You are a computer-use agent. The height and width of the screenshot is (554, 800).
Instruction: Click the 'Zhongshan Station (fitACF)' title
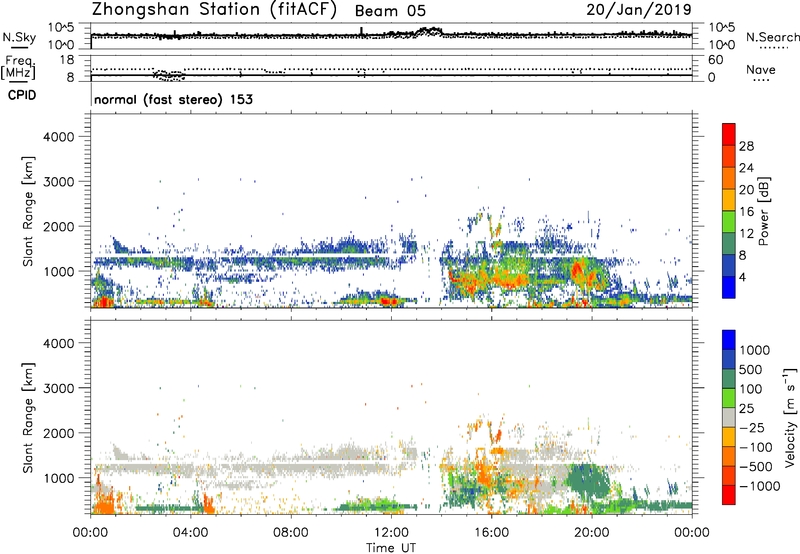point(214,10)
